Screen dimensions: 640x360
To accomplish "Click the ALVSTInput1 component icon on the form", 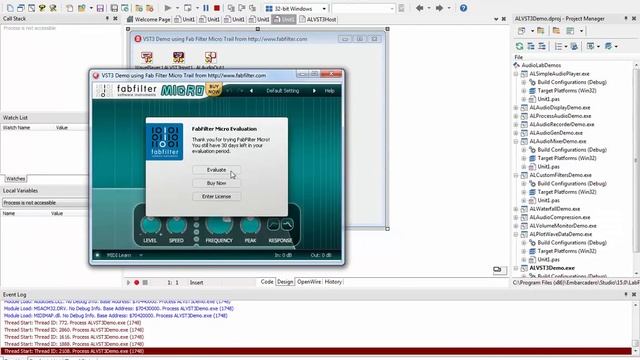I will coord(178,58).
